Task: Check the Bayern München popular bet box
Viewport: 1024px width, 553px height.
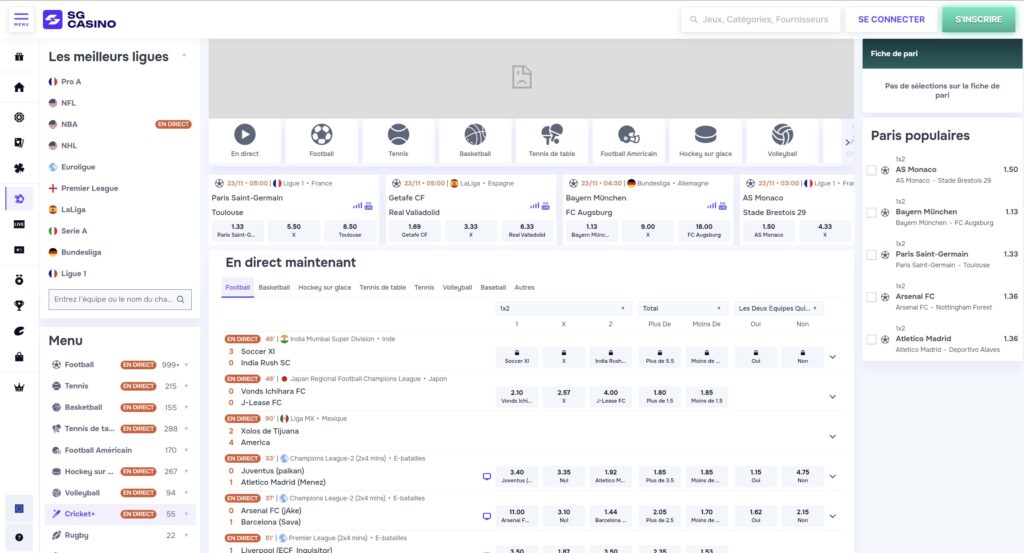Action: pyautogui.click(x=871, y=213)
